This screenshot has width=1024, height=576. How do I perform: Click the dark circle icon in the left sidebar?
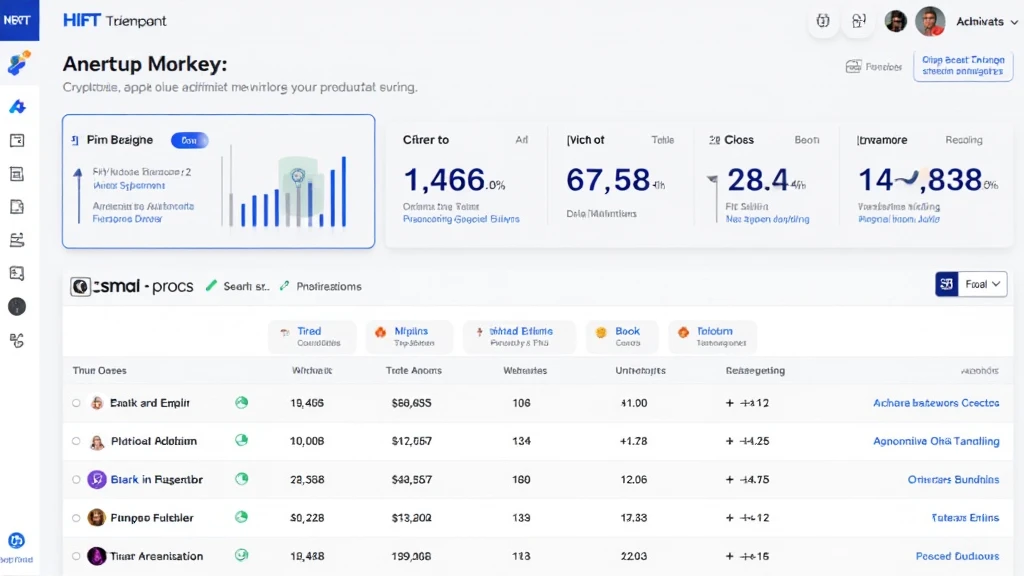(x=17, y=307)
